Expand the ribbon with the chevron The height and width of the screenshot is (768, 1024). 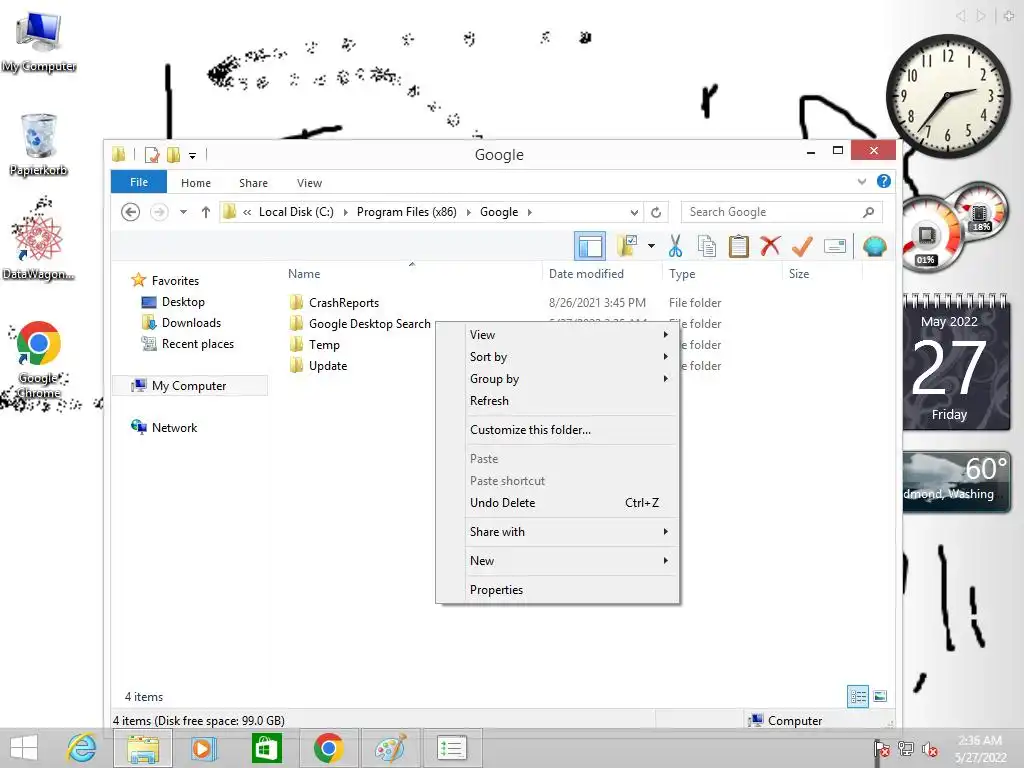(862, 182)
